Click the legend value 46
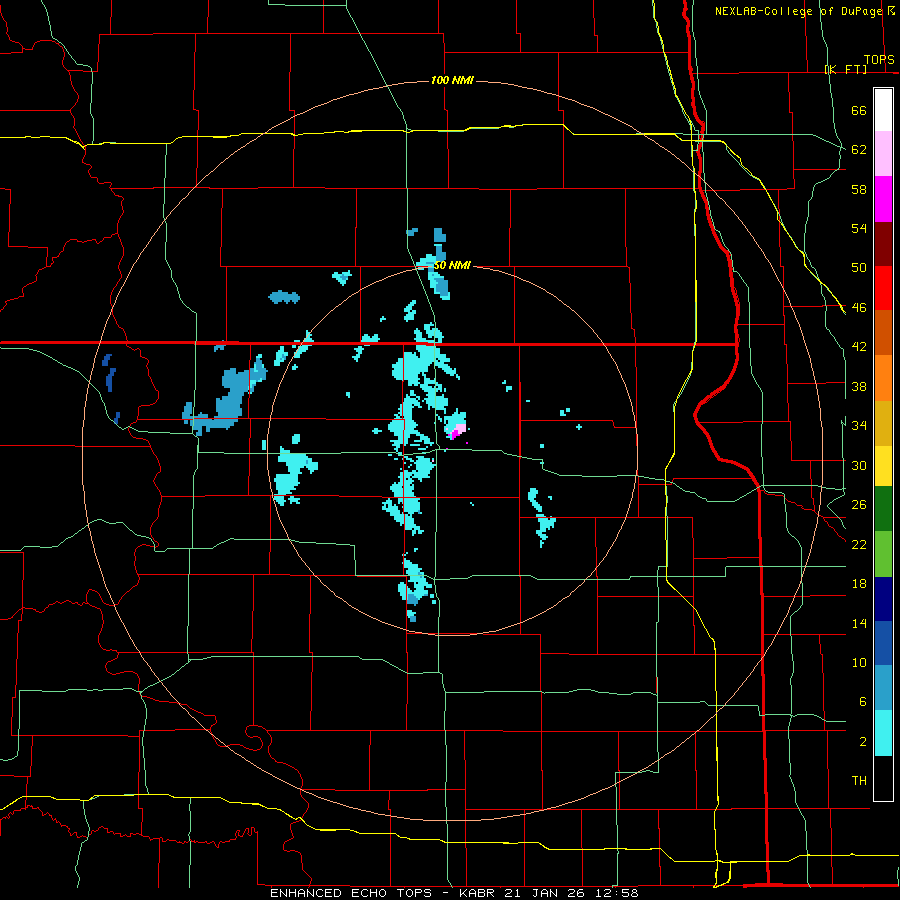Viewport: 900px width, 900px height. (x=859, y=308)
